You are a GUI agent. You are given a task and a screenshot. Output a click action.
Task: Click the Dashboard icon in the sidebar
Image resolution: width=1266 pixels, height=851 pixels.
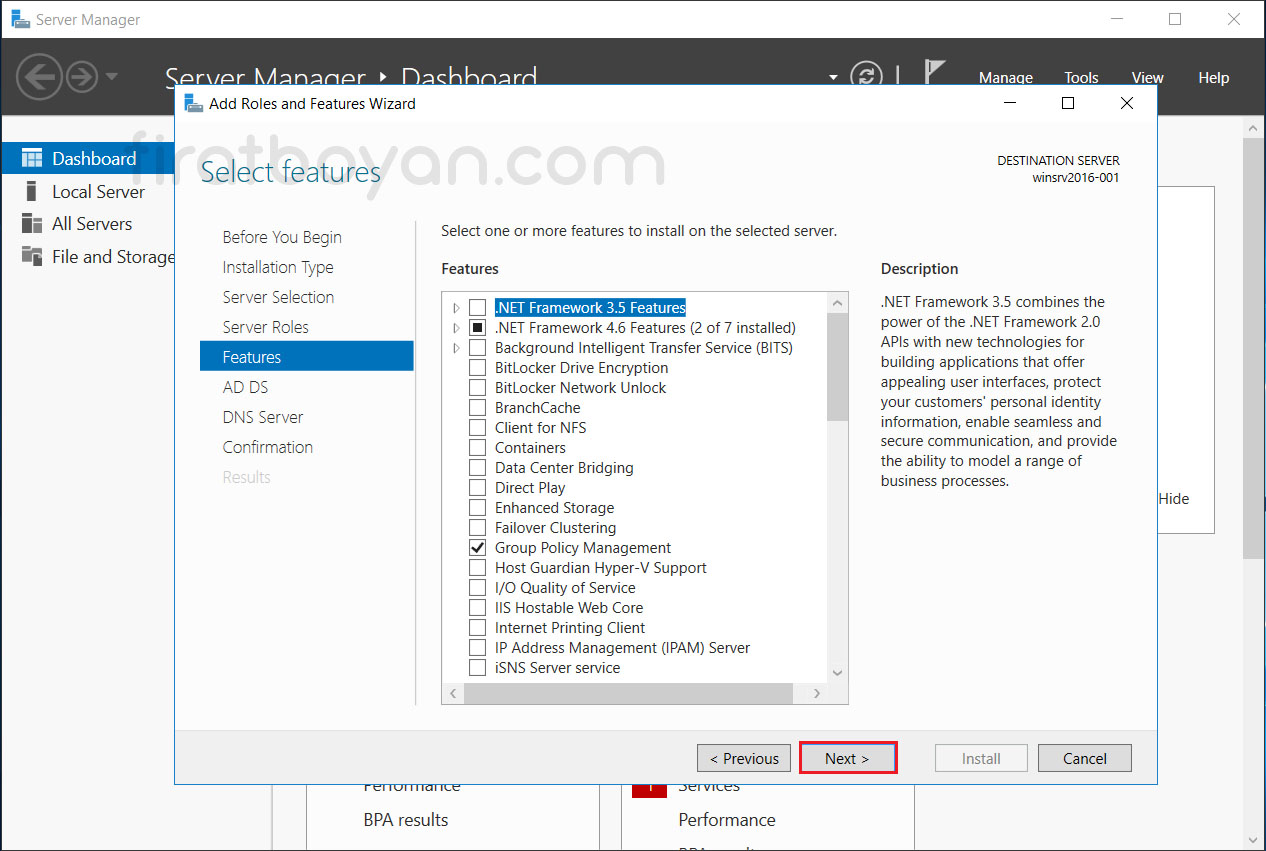click(x=32, y=158)
